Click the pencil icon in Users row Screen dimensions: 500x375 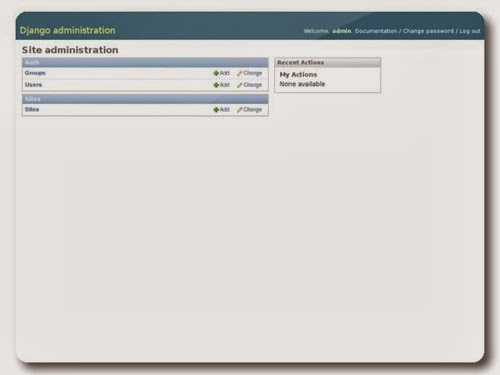tap(239, 85)
